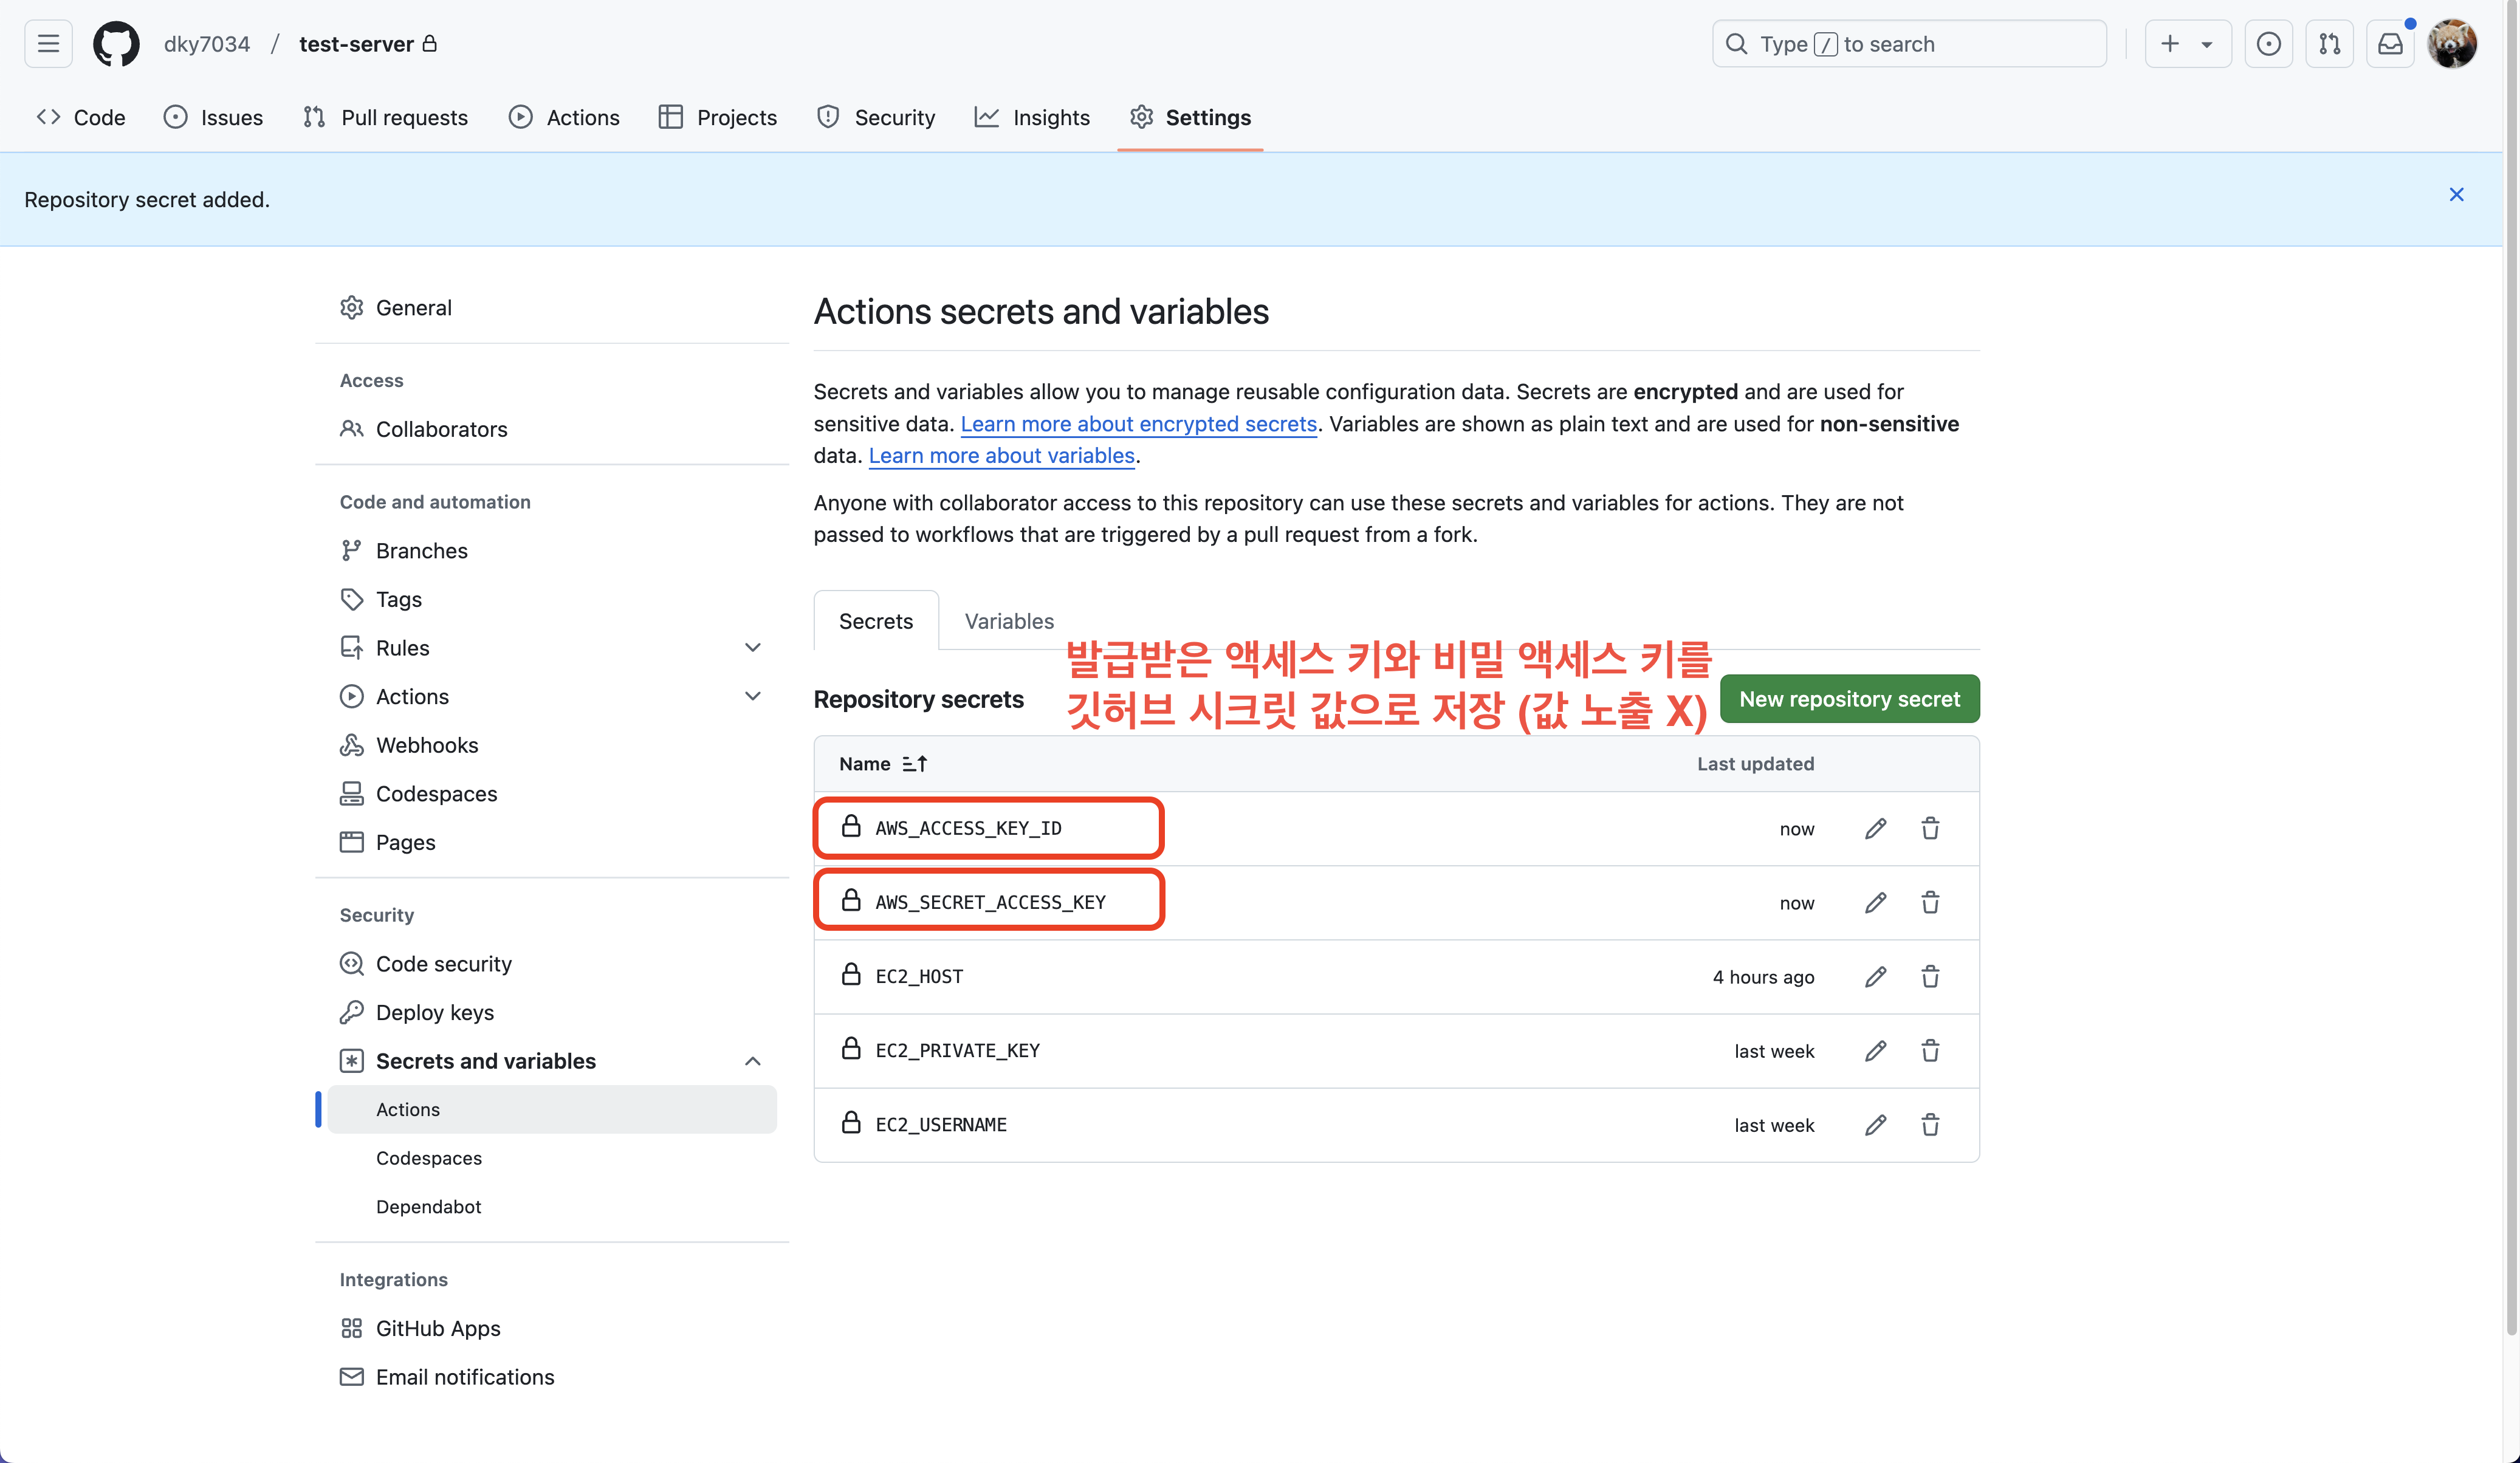The width and height of the screenshot is (2520, 1463).
Task: Click the Type to search field
Action: pos(1908,44)
